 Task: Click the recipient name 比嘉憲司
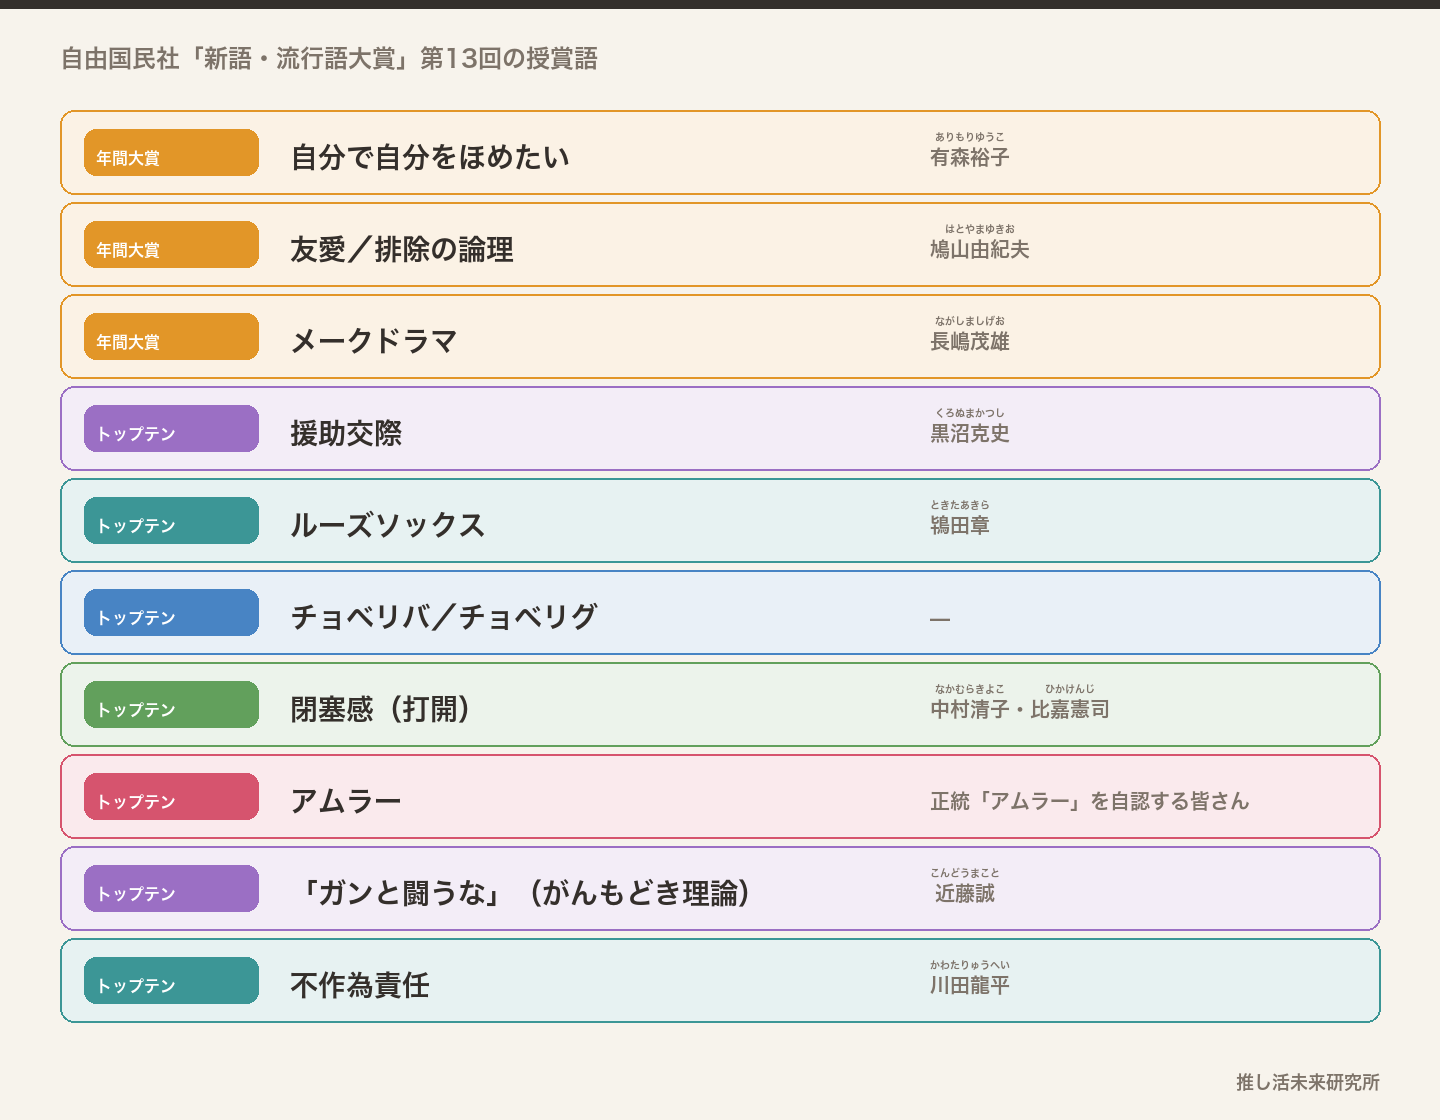point(1070,709)
